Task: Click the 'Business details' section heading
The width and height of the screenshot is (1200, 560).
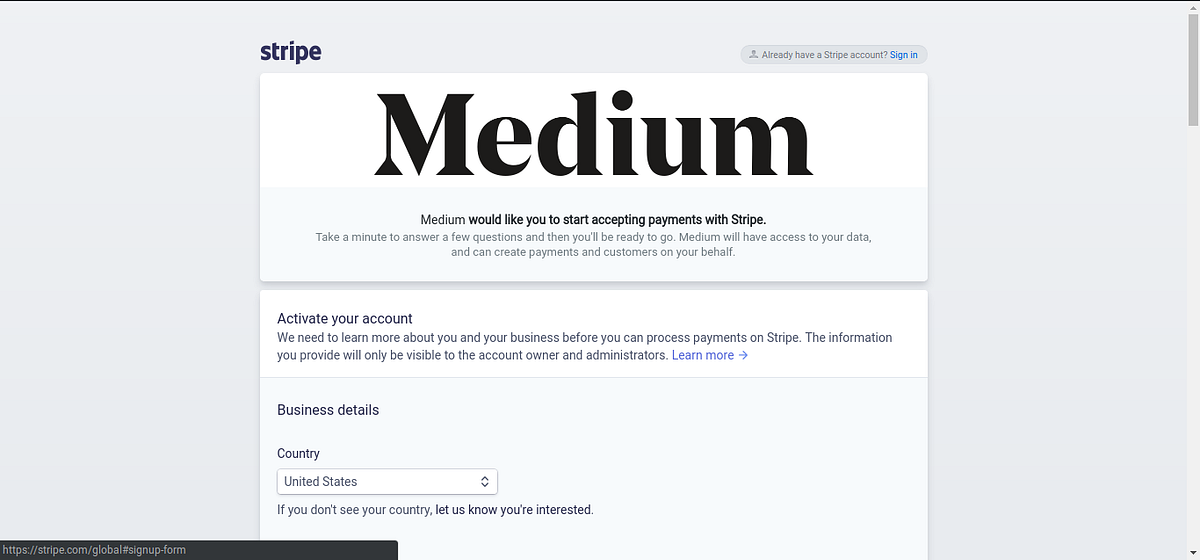Action: click(328, 410)
